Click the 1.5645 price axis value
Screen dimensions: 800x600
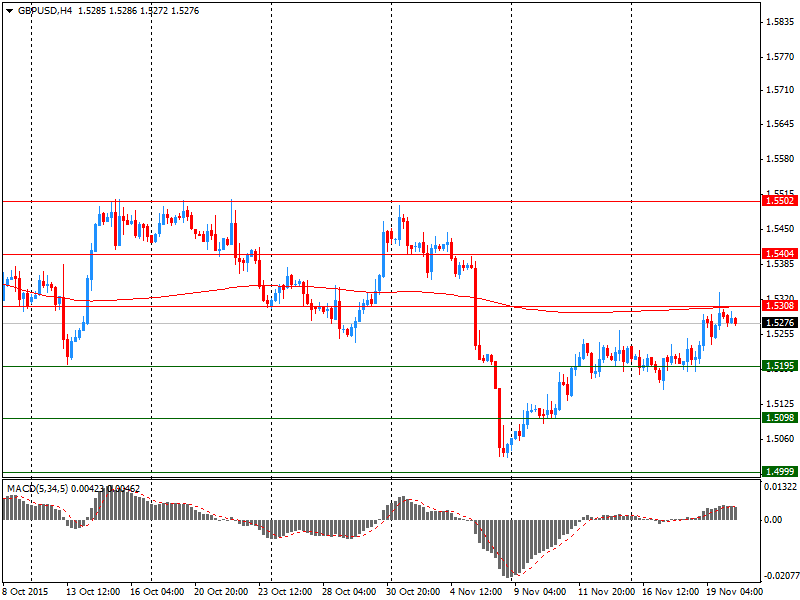click(x=780, y=124)
